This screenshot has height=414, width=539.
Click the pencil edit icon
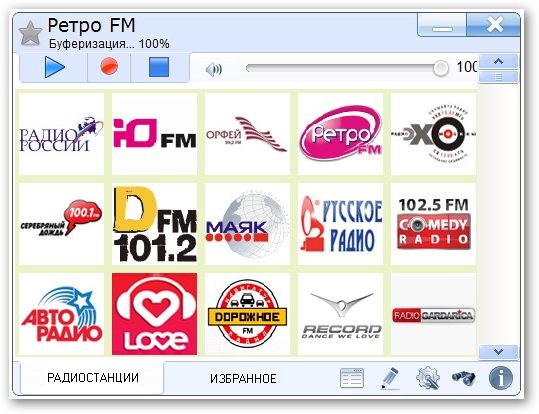point(390,378)
